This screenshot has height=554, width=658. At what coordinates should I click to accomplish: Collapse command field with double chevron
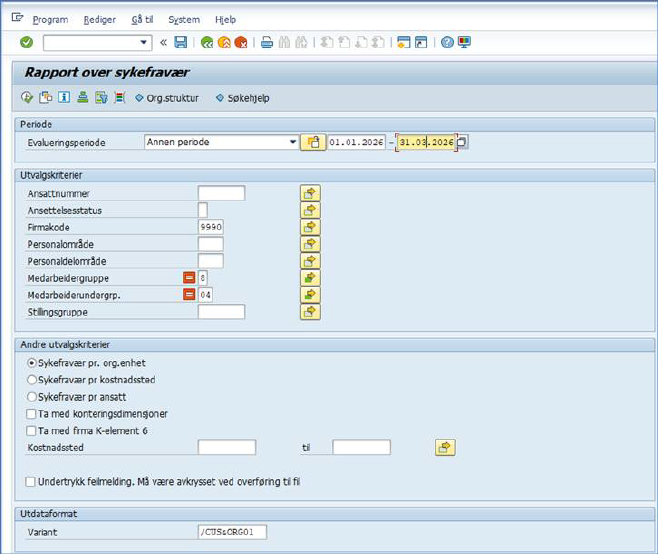[x=163, y=42]
